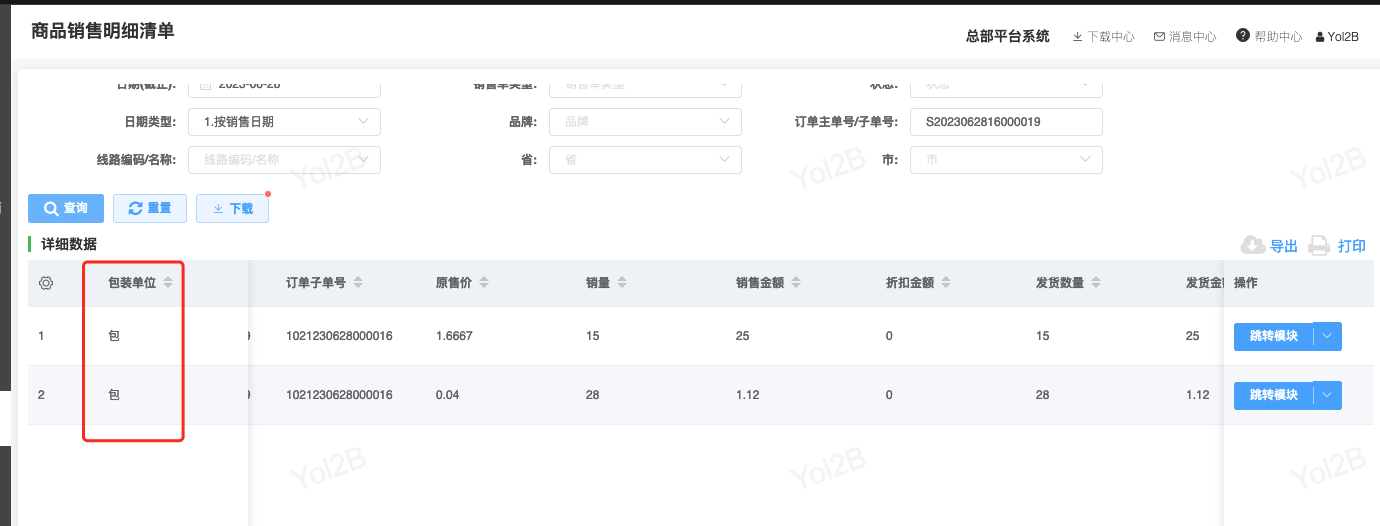Click the message center envelope icon
Viewport: 1380px width, 526px height.
pyautogui.click(x=1159, y=36)
